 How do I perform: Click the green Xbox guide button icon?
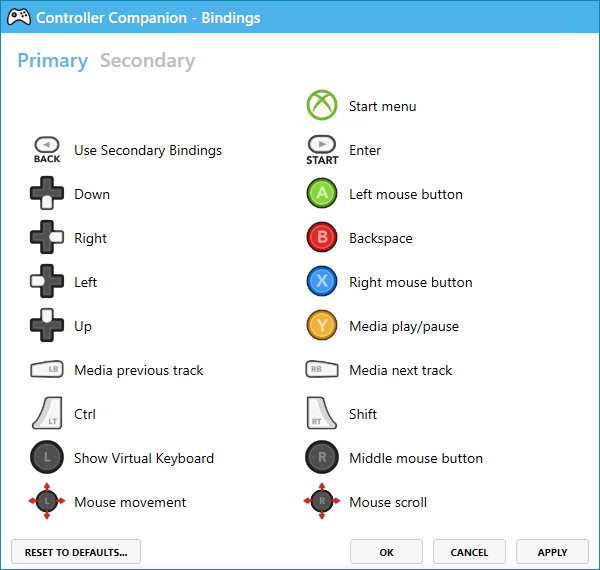pyautogui.click(x=322, y=106)
